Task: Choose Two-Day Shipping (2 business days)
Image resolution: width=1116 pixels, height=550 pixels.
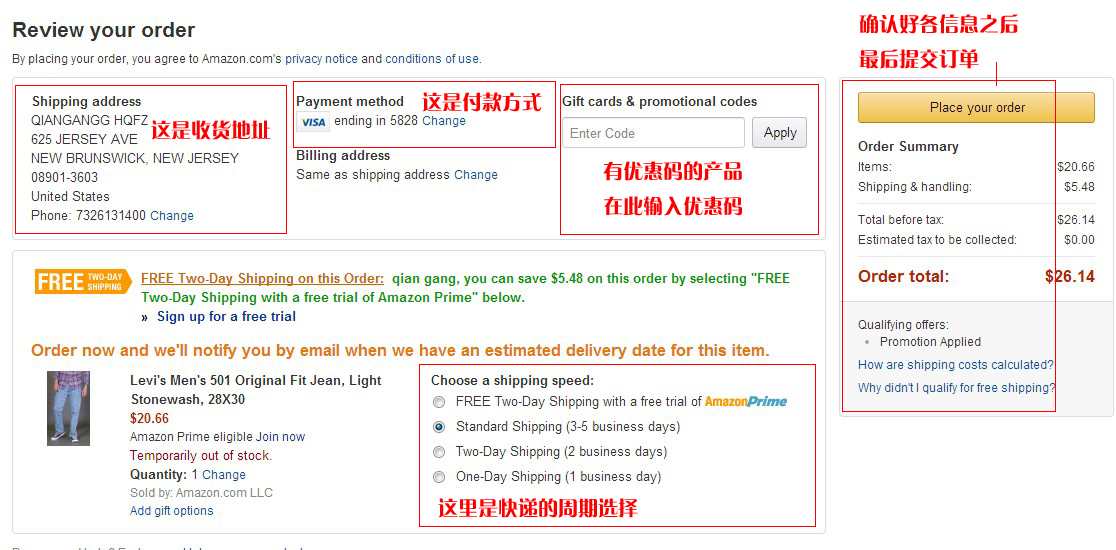Action: [439, 452]
